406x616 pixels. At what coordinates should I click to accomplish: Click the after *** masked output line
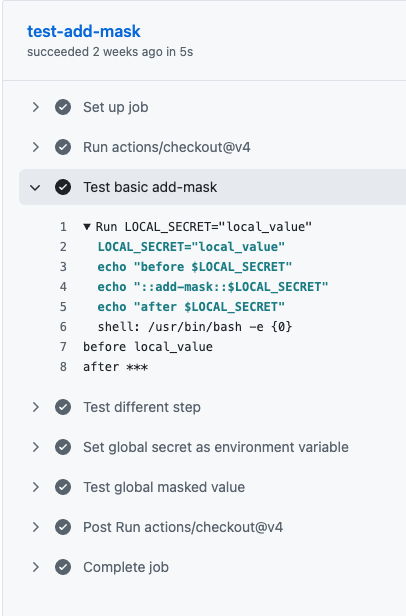[116, 367]
